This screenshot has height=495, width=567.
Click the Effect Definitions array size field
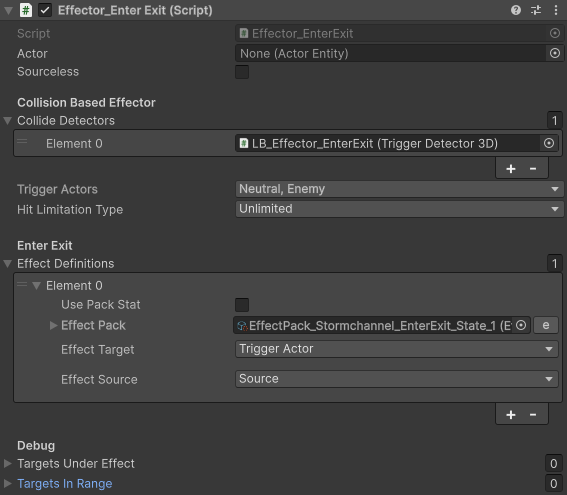click(554, 264)
